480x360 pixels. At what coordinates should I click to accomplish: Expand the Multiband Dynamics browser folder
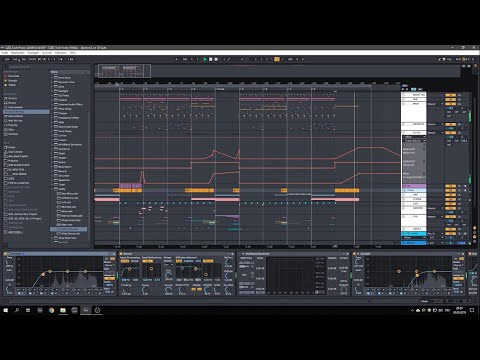(52, 144)
